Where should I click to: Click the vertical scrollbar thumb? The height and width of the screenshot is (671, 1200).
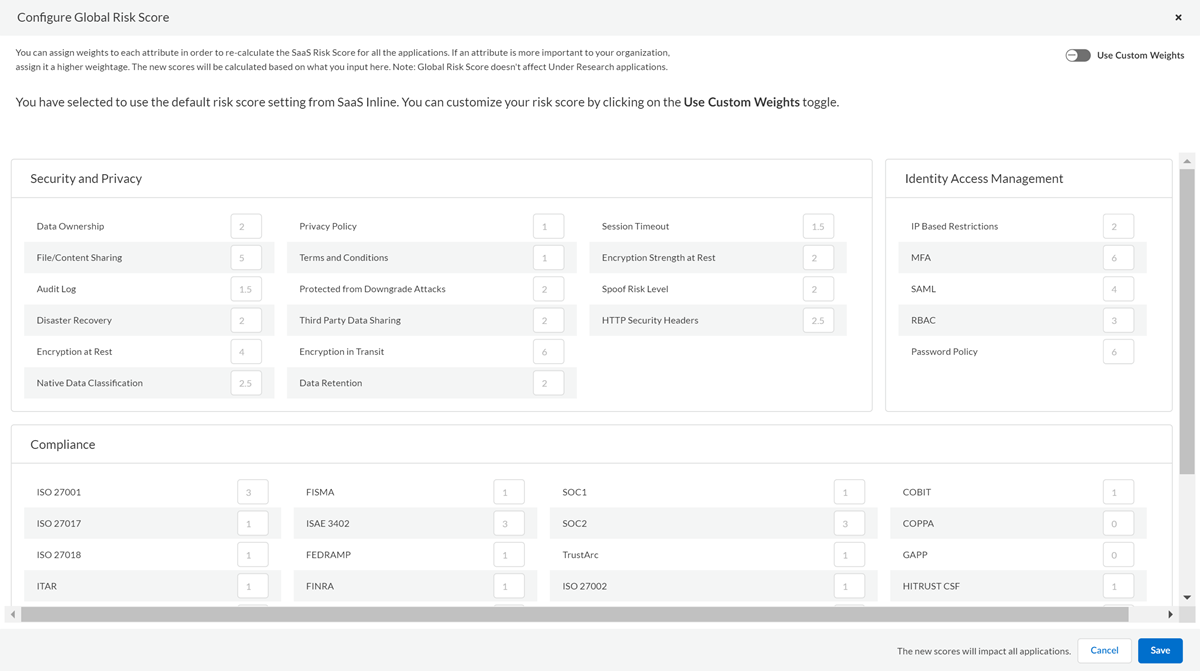click(1187, 320)
